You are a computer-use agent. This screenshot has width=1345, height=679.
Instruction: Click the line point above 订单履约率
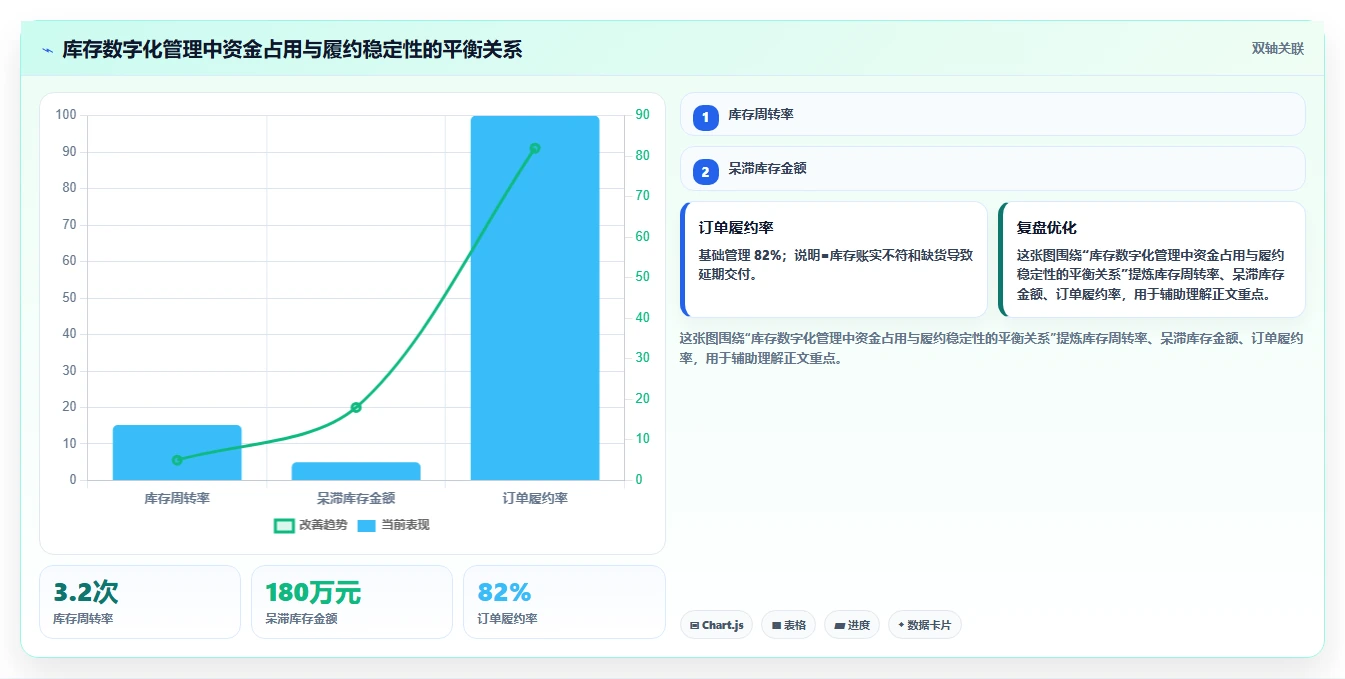pos(535,148)
